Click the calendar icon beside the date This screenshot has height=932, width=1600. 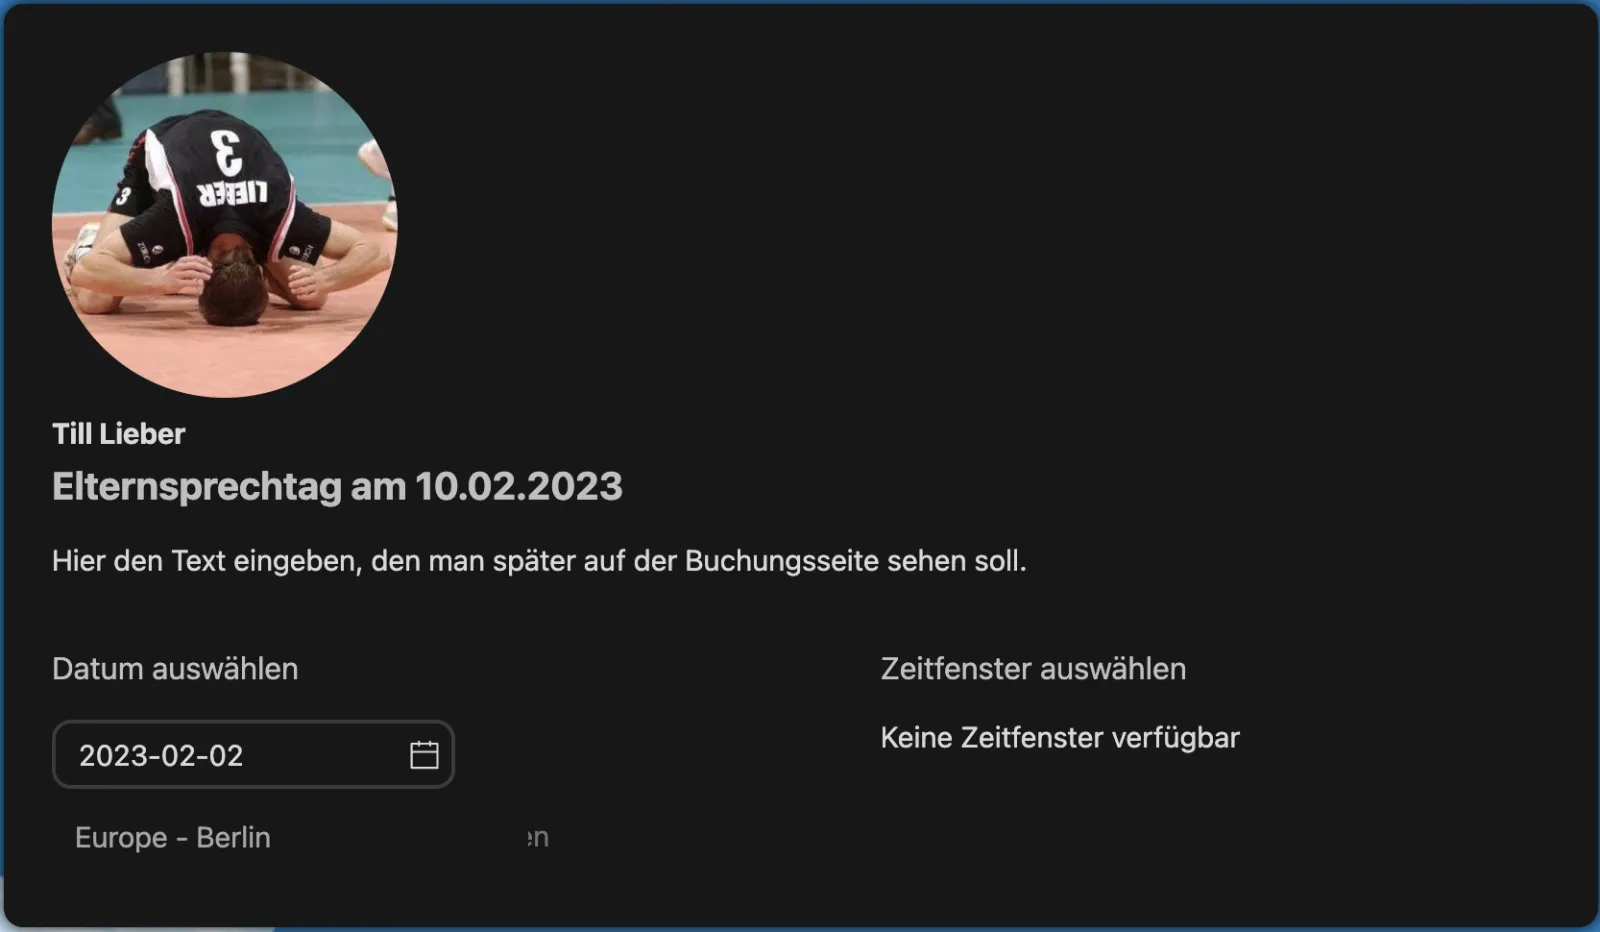424,754
